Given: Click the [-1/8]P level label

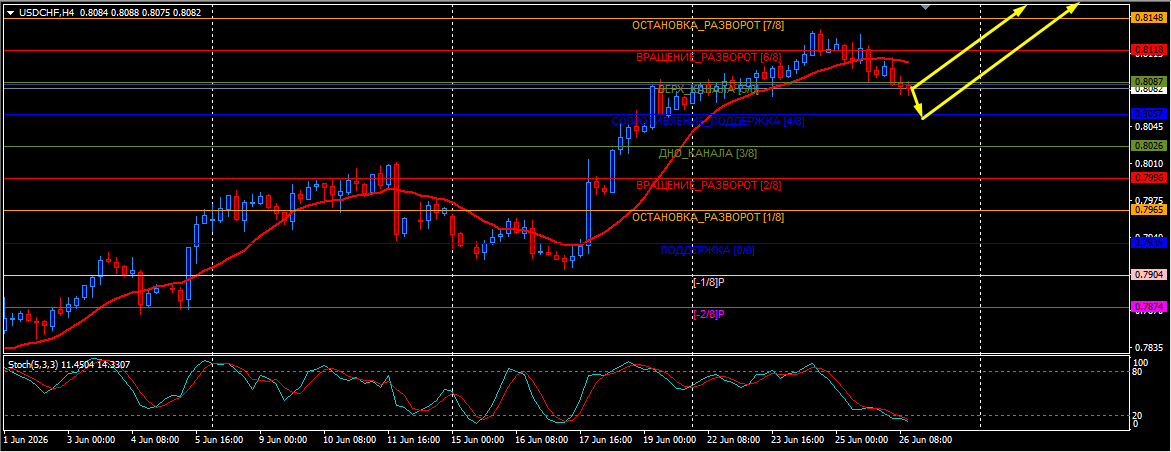Looking at the screenshot, I should click(x=709, y=282).
